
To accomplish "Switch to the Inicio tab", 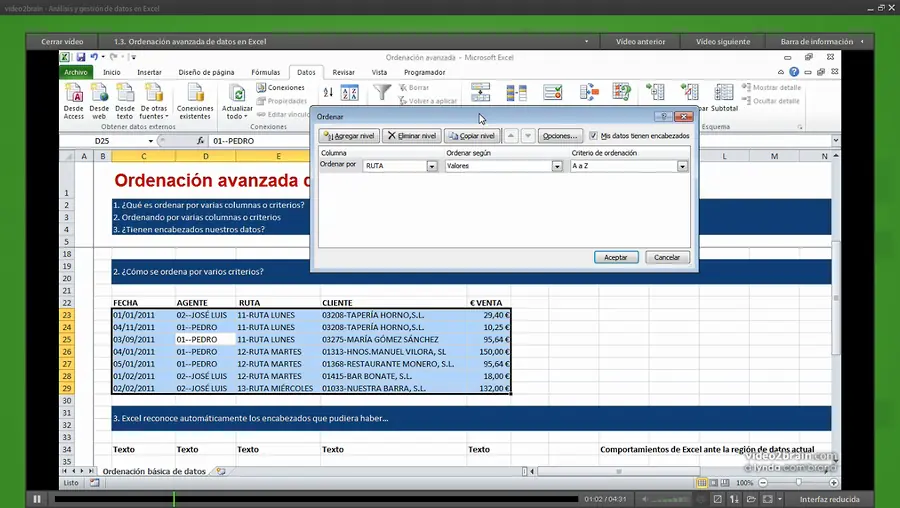I will pos(111,72).
